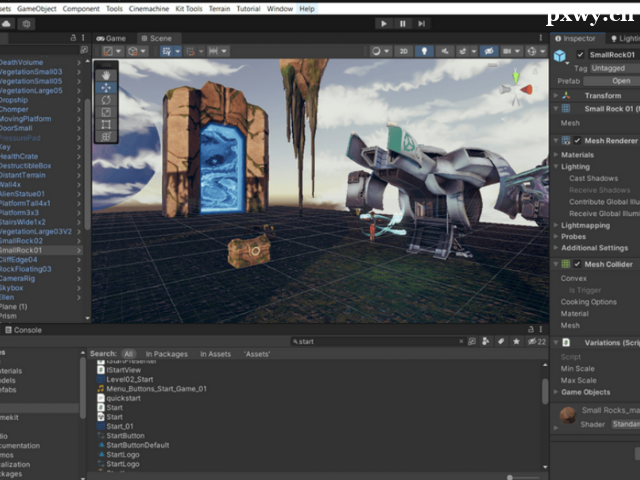Toggle SmallRock01 active checkbox in Inspector
Screen dimensions: 640x480
point(581,54)
